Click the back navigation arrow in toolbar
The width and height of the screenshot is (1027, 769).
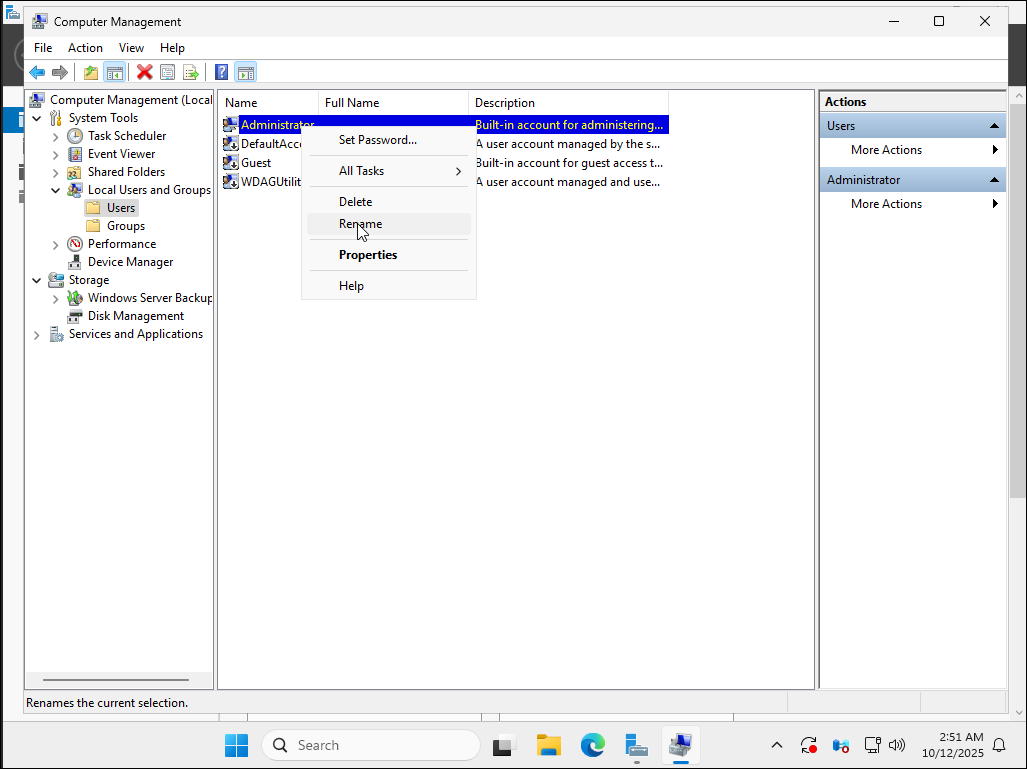pos(37,71)
